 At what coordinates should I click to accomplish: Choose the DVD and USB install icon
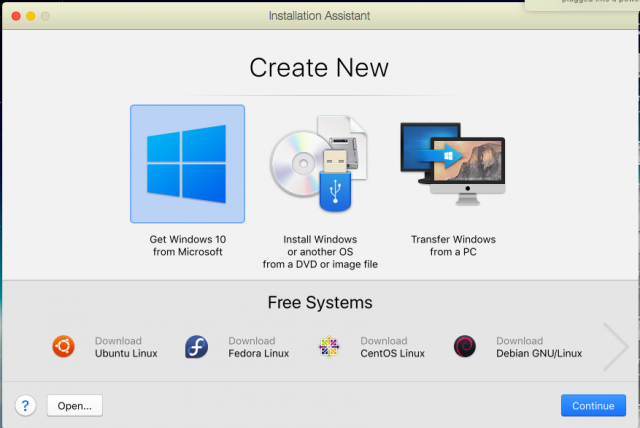pos(319,164)
